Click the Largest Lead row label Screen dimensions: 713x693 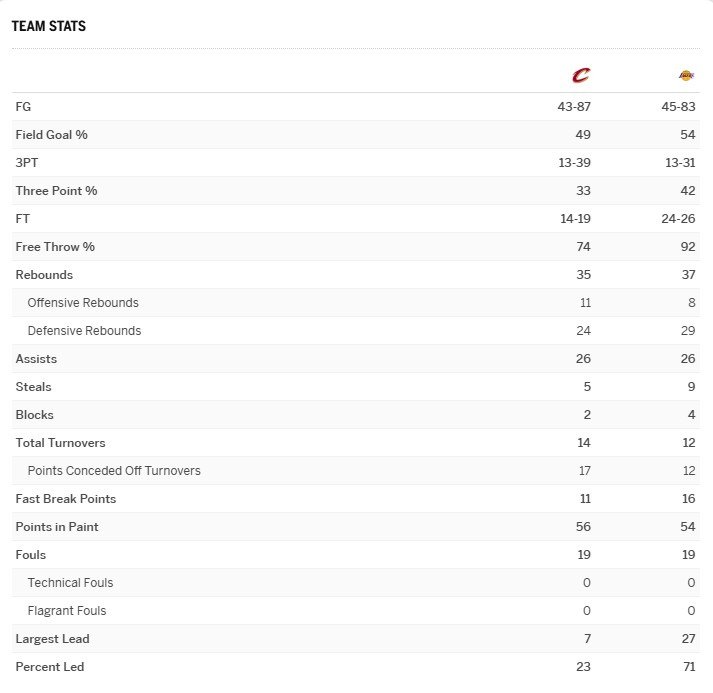click(x=52, y=639)
